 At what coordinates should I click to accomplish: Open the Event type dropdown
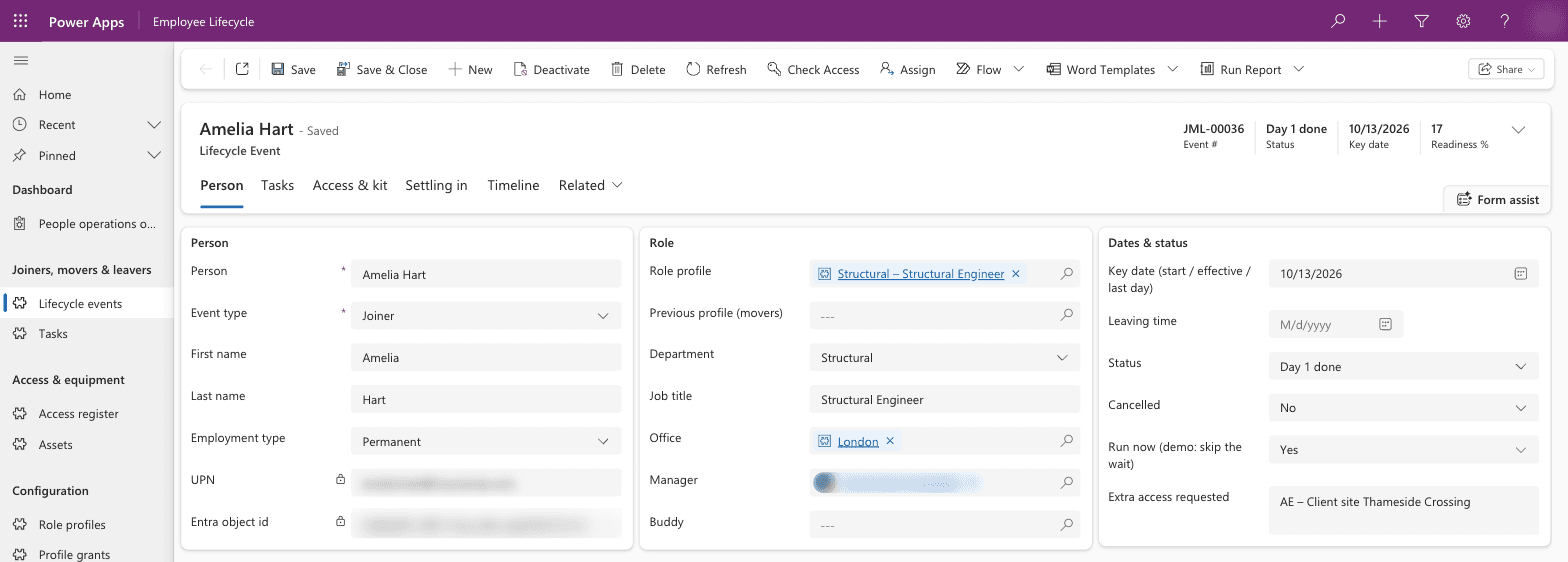[486, 316]
